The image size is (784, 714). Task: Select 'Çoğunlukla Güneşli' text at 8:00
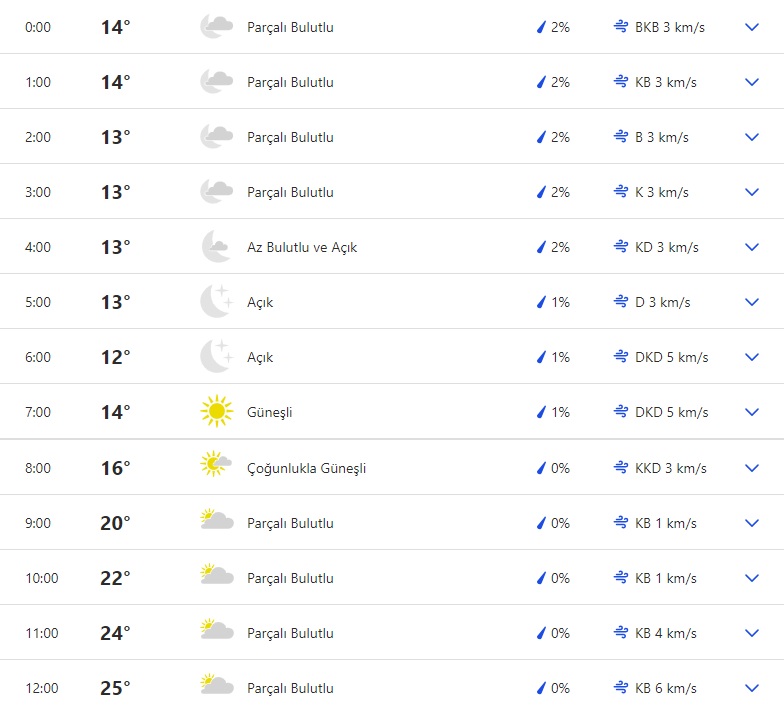click(x=306, y=468)
